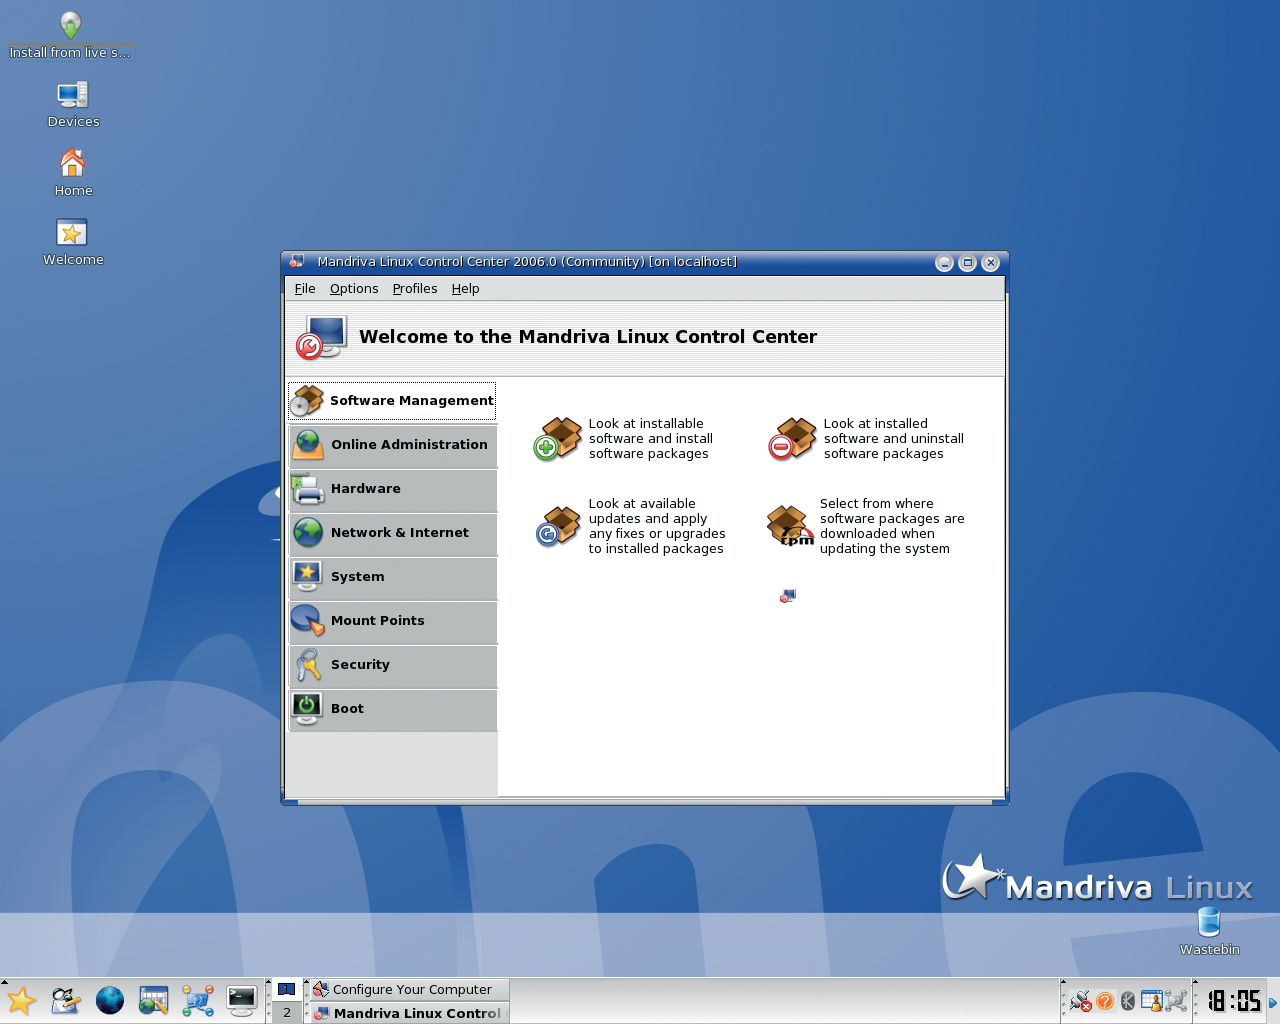
Task: Activate Configure Your Computer taskbar entry
Action: 409,989
